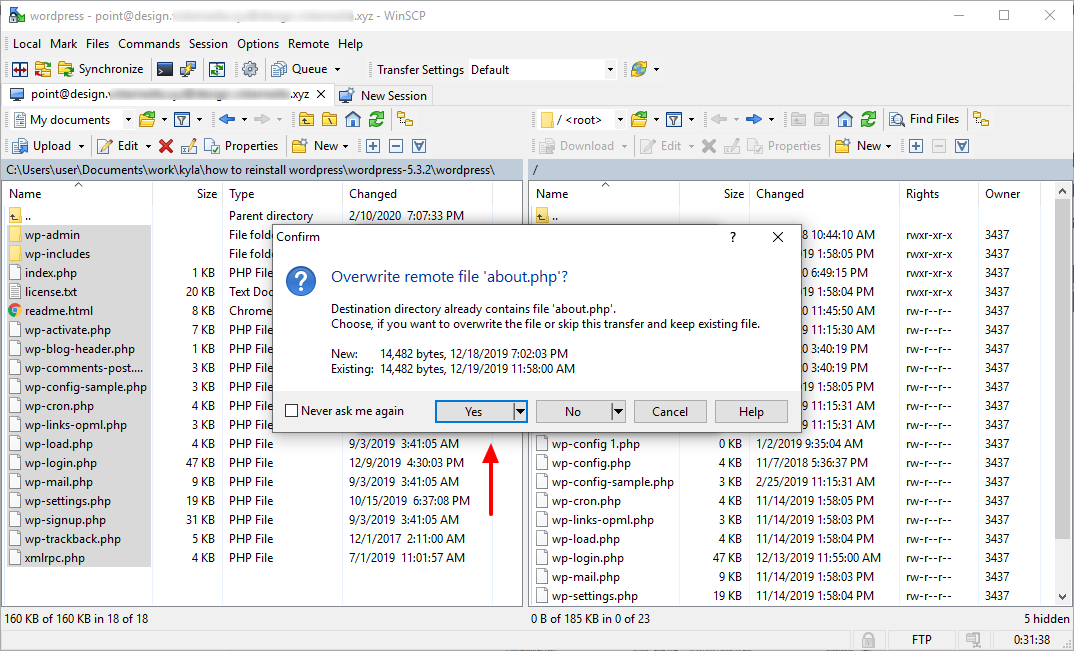Screen dimensions: 1074x651
Task: Refresh the local panel
Action: 376,120
